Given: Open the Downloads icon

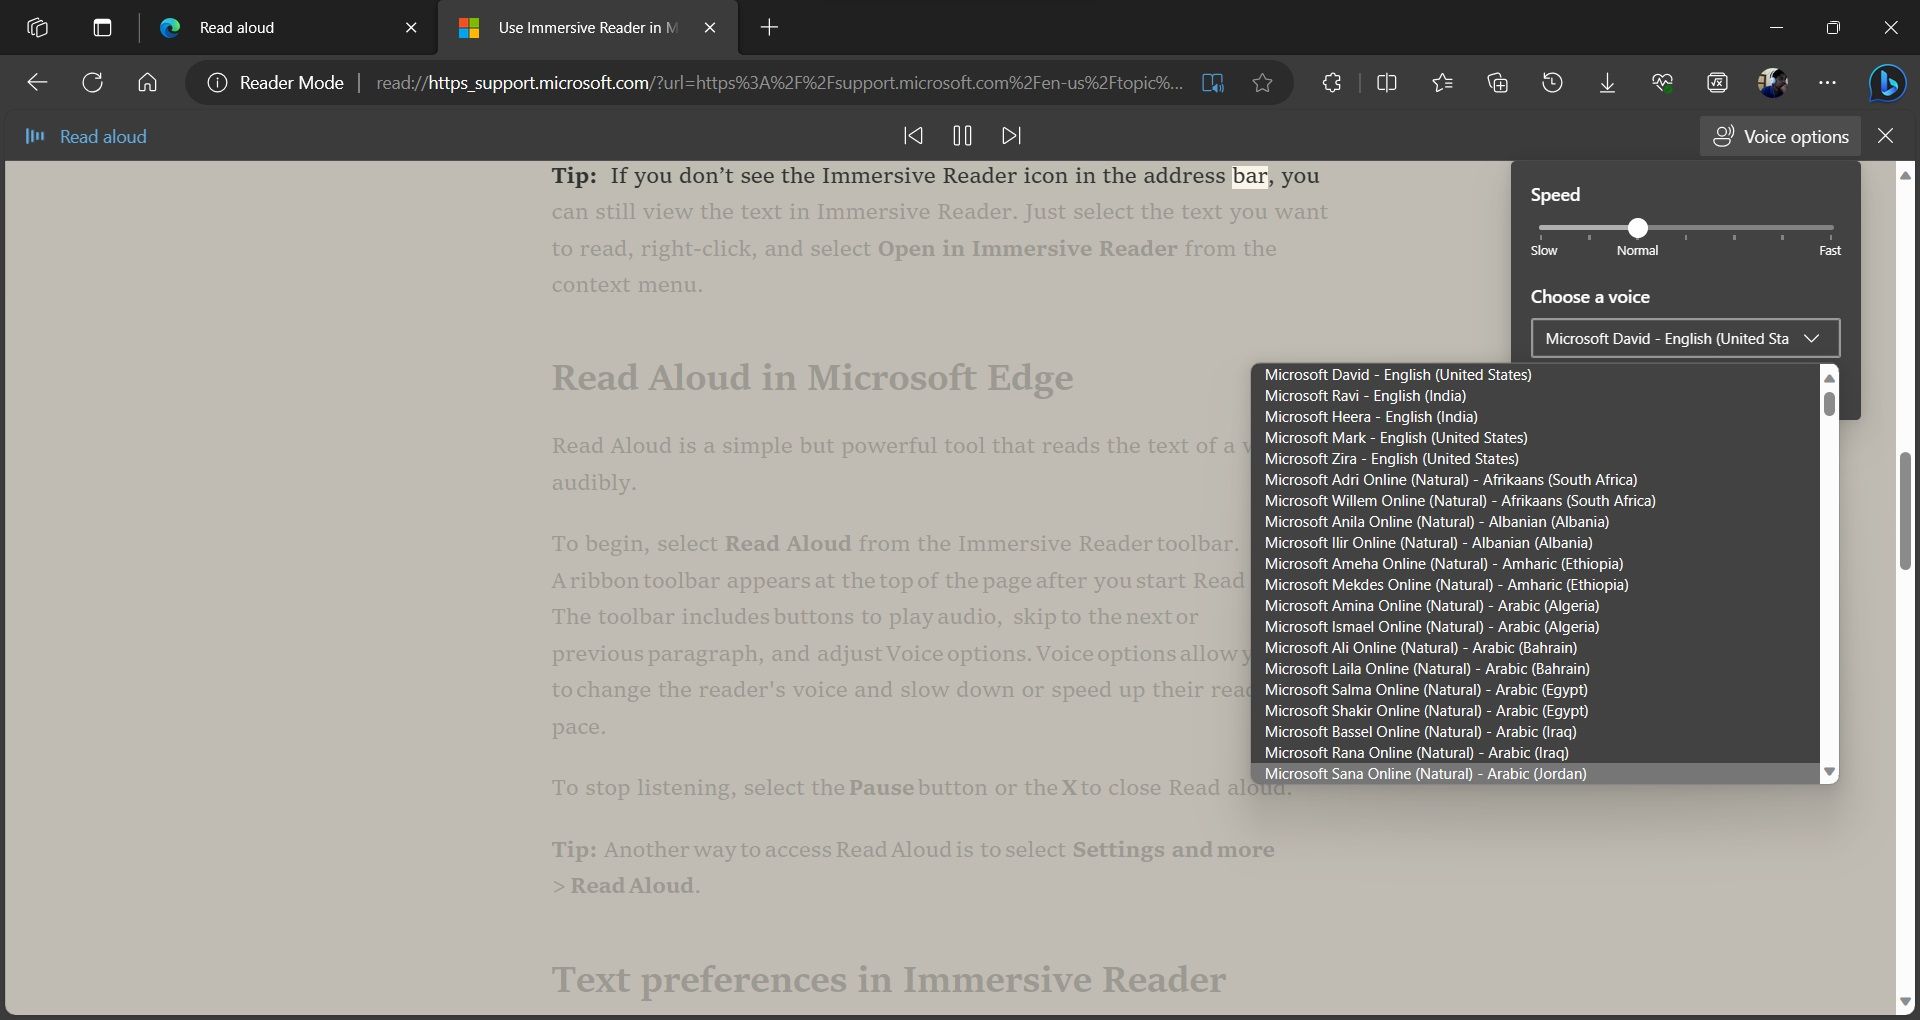Looking at the screenshot, I should pyautogui.click(x=1606, y=83).
